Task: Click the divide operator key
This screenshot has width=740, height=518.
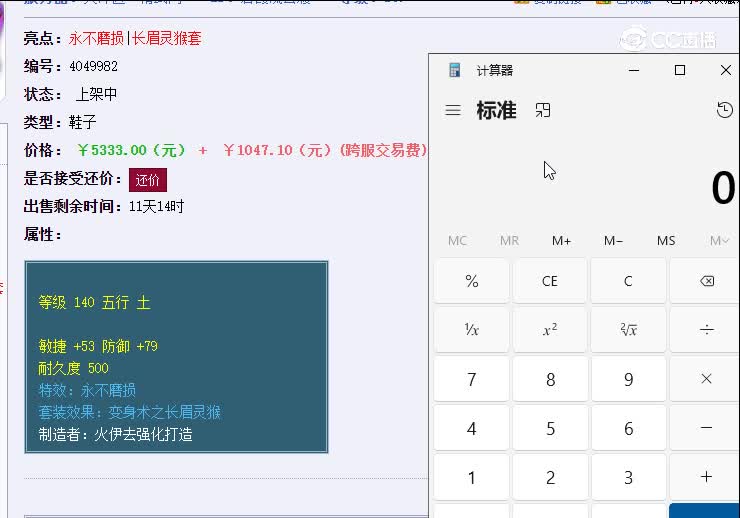Action: click(x=706, y=329)
